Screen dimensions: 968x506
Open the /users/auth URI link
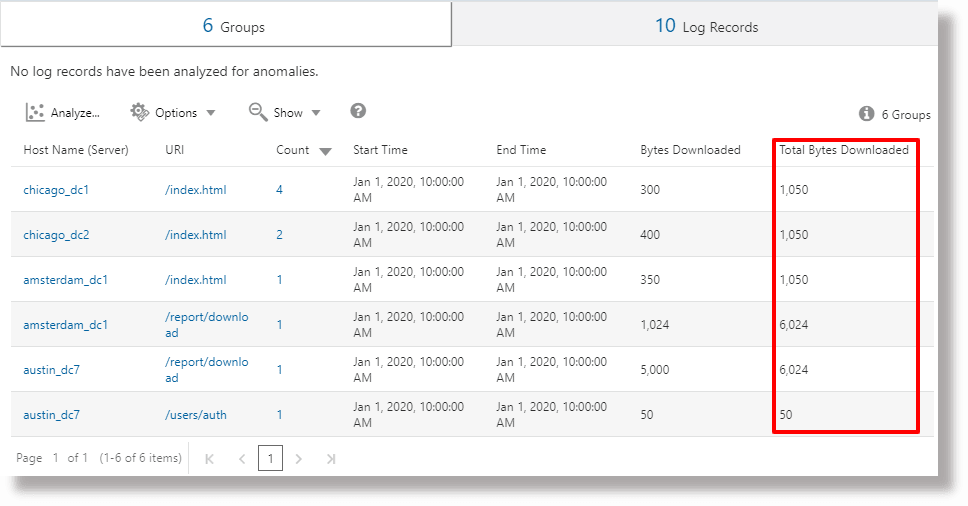click(196, 415)
